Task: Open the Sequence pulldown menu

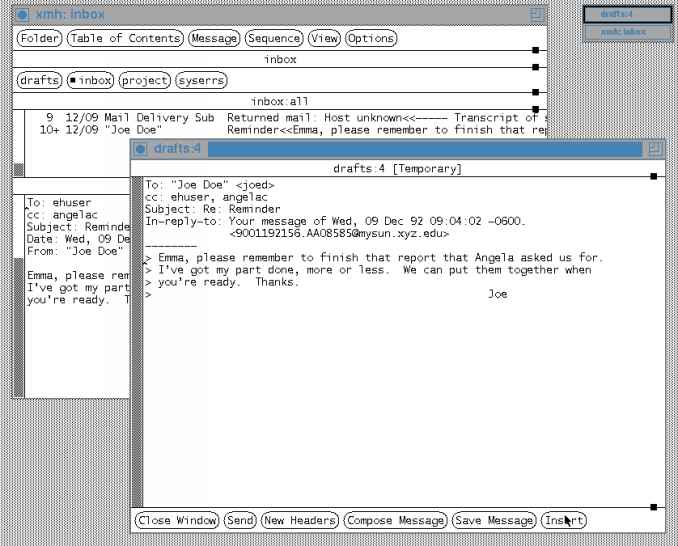Action: [274, 38]
